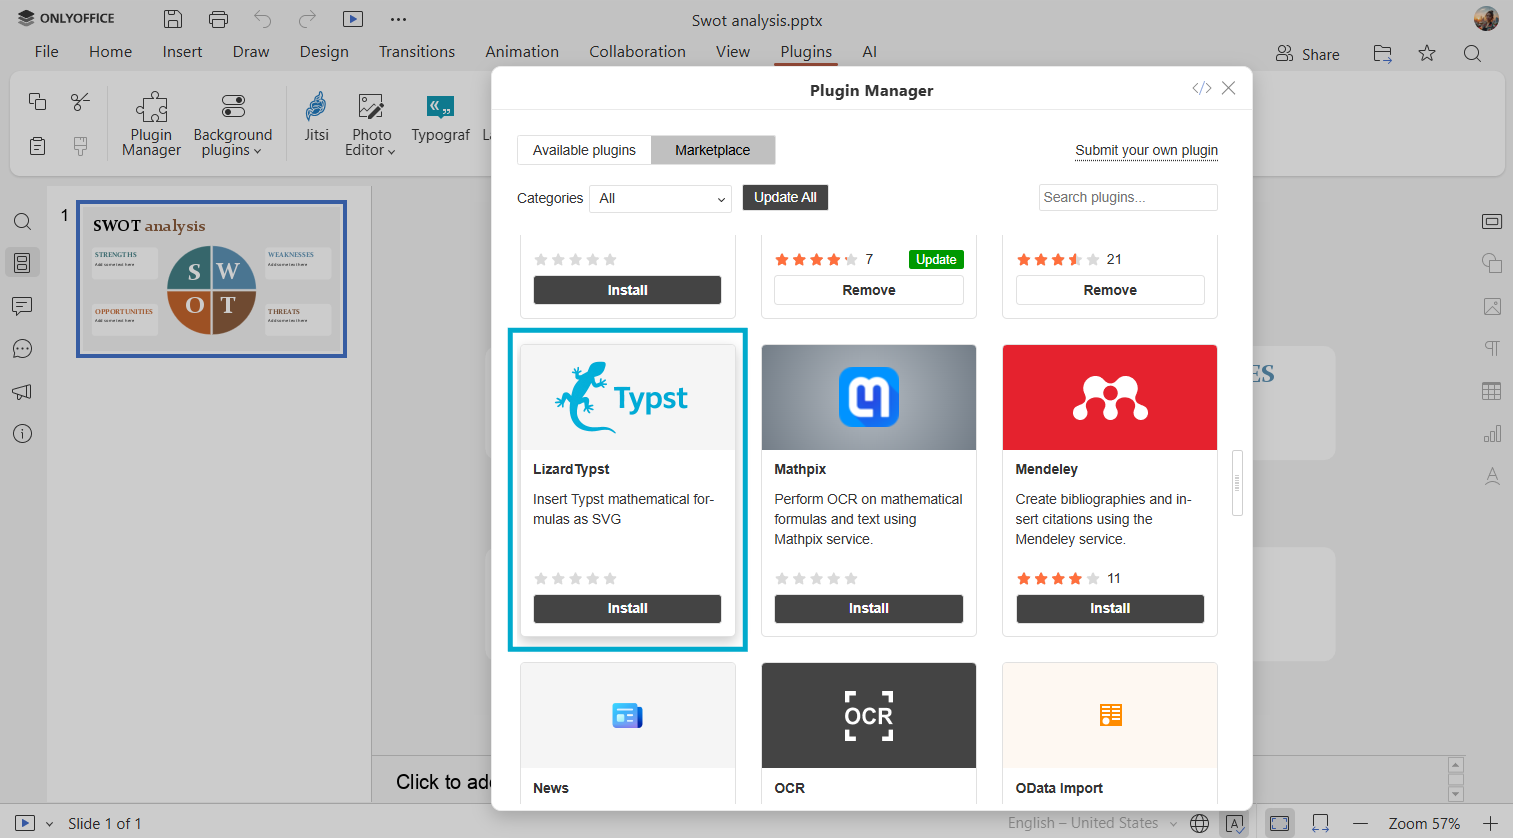Open the chat panel
The image size is (1513, 838).
22,348
